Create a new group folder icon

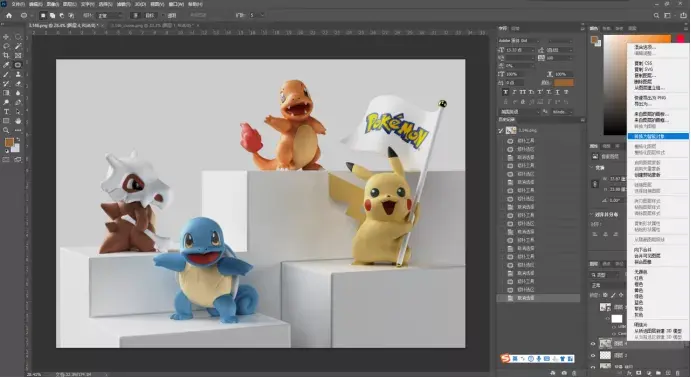(x=658, y=373)
